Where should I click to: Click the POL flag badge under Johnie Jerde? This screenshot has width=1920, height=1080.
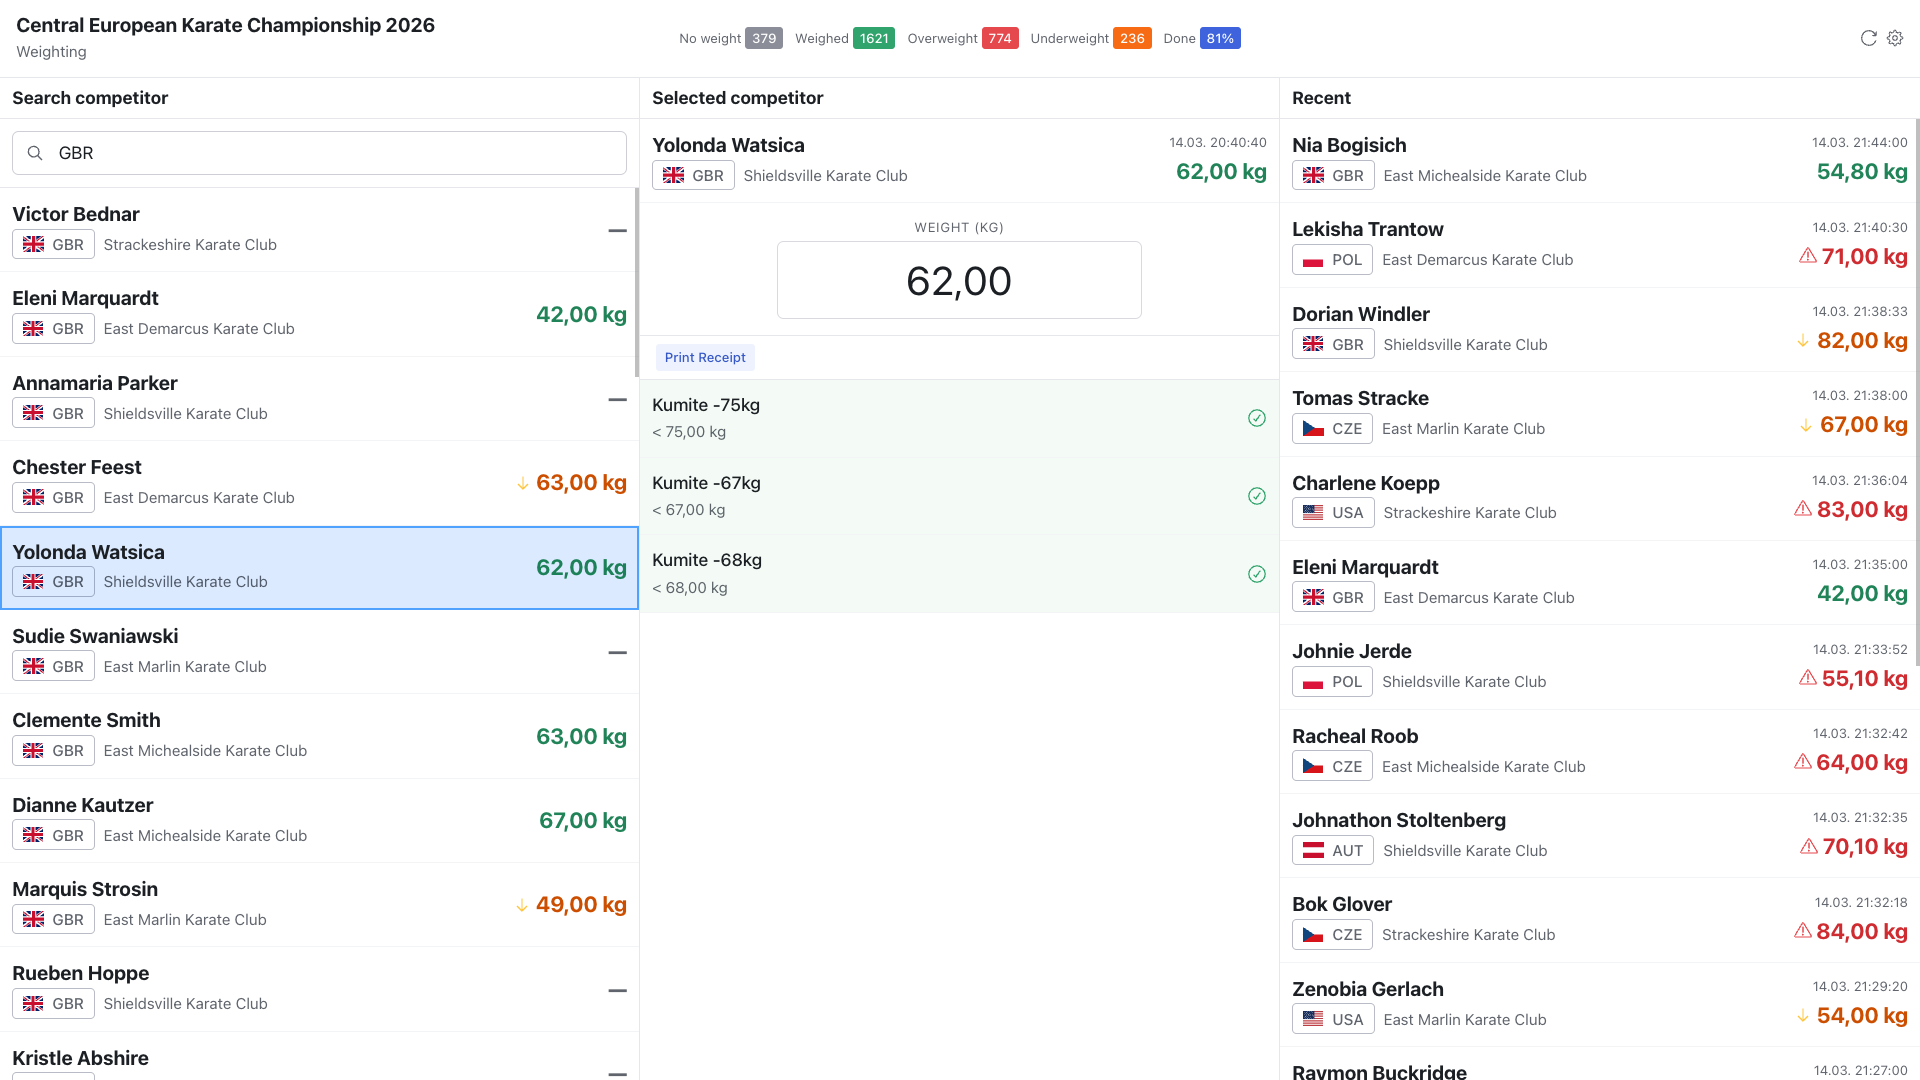(1332, 681)
